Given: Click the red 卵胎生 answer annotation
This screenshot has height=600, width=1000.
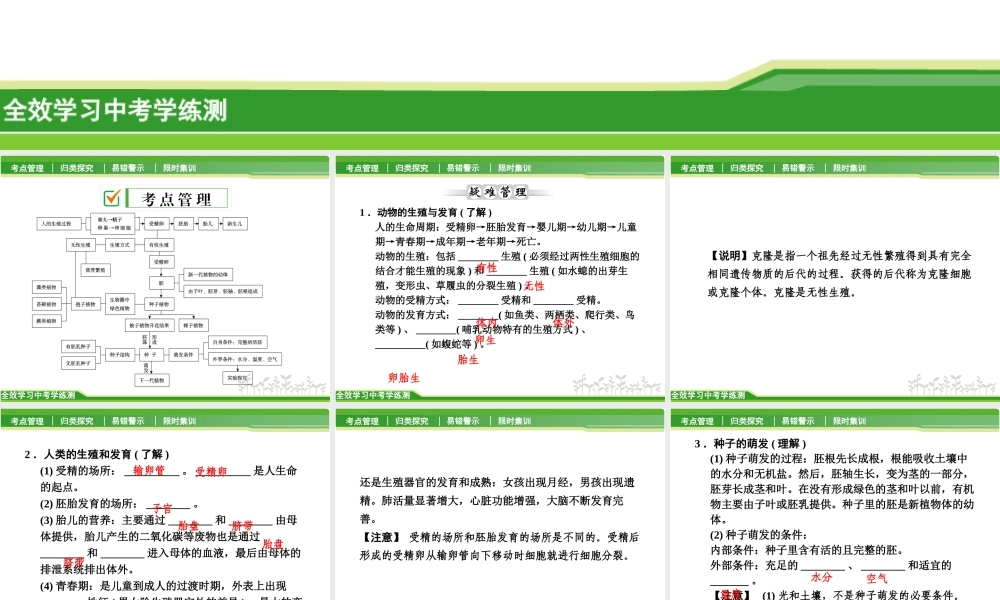Looking at the screenshot, I should pos(404,377).
